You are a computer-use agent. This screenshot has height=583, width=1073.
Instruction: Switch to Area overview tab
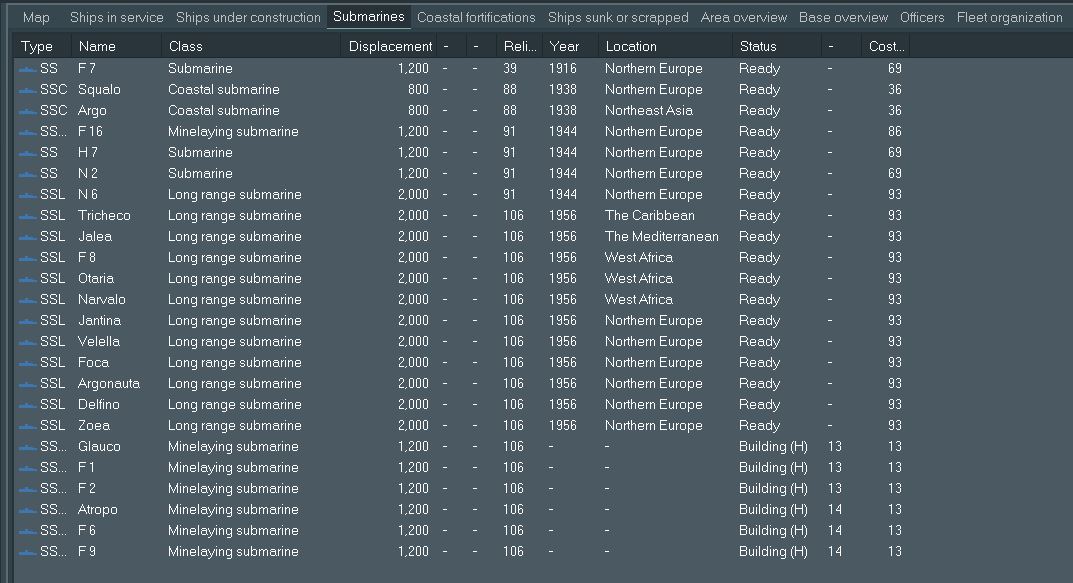coord(744,17)
